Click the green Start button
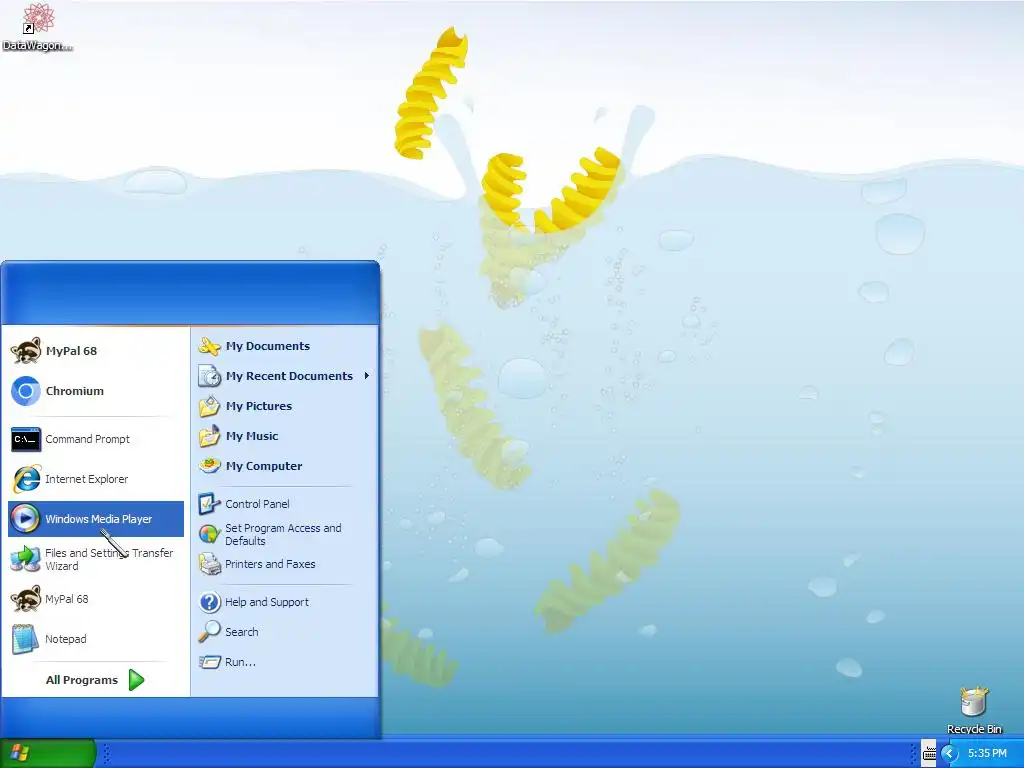Viewport: 1024px width, 768px height. 48,753
